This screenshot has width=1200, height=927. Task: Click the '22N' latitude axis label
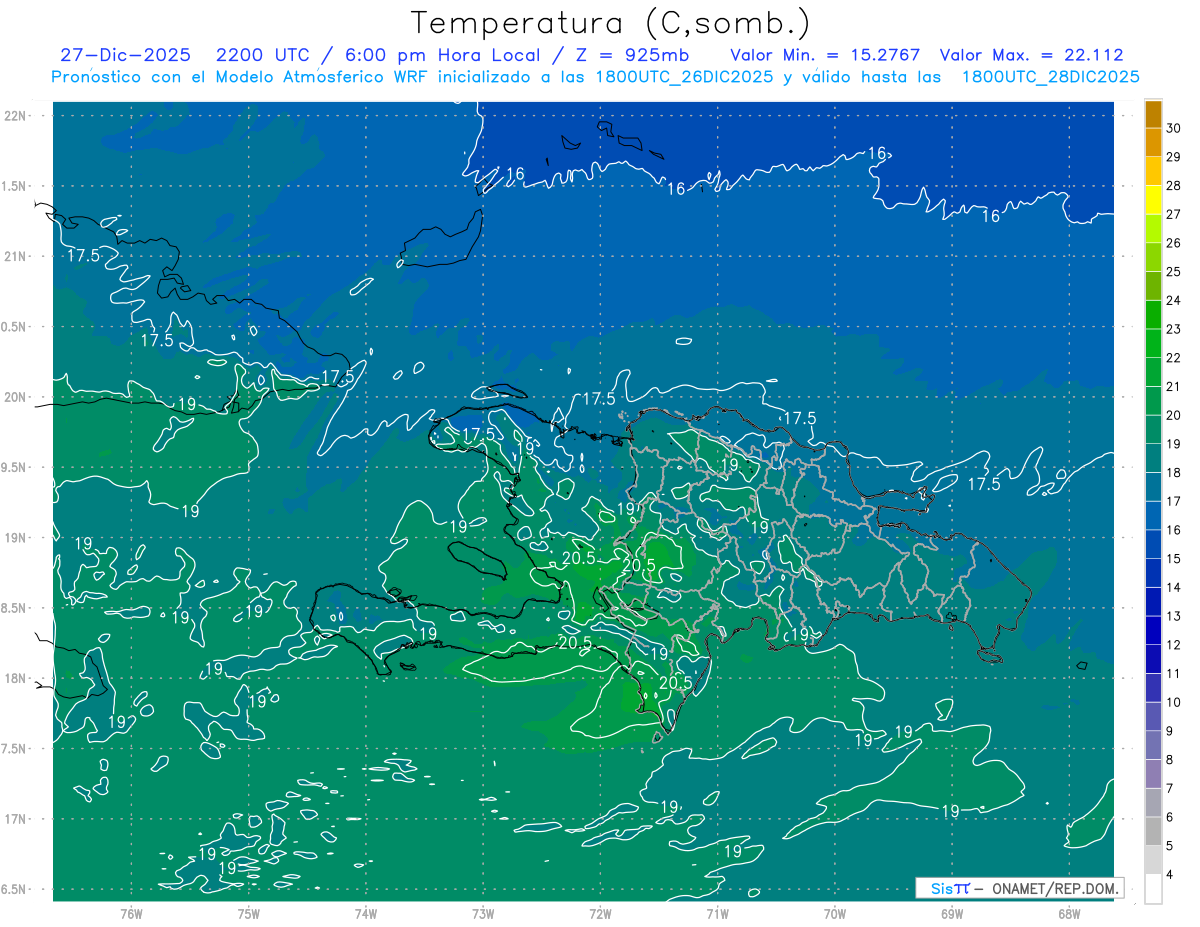tap(16, 116)
